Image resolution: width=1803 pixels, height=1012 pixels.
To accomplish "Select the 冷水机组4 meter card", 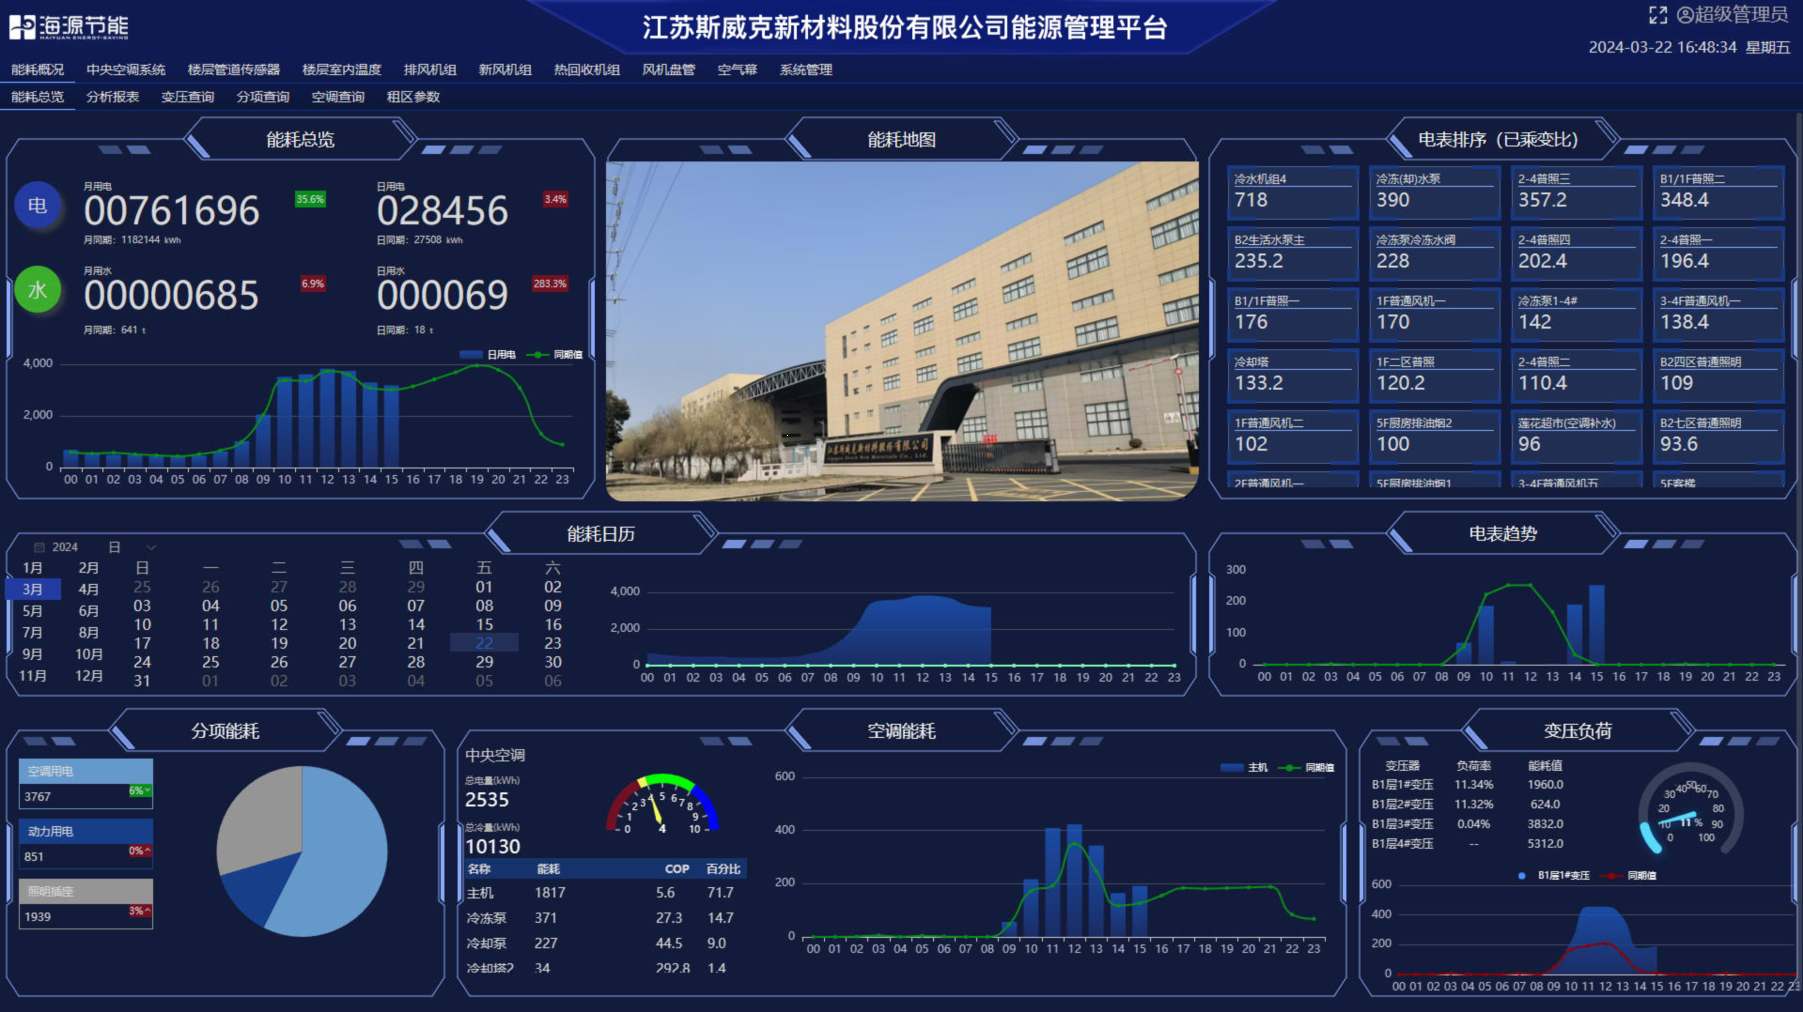I will point(1292,192).
